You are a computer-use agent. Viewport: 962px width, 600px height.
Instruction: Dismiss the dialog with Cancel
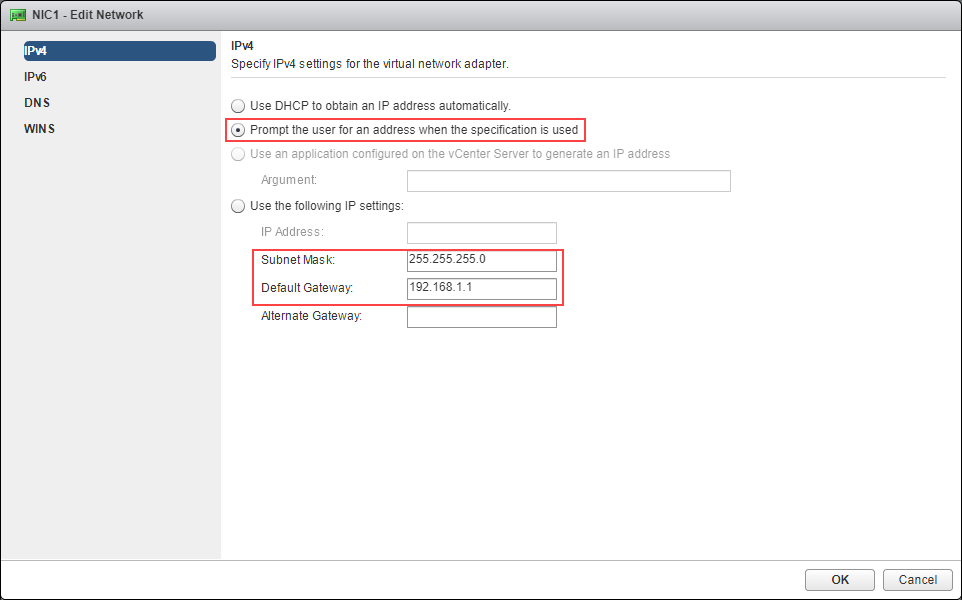[918, 580]
